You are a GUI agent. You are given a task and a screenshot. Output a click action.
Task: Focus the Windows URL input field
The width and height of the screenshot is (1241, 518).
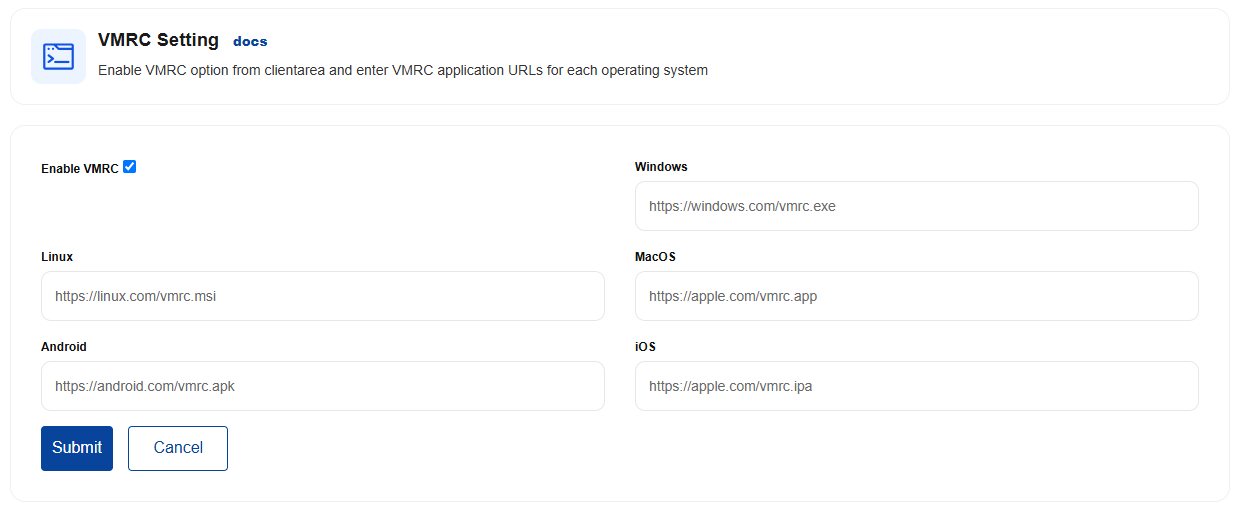coord(916,206)
